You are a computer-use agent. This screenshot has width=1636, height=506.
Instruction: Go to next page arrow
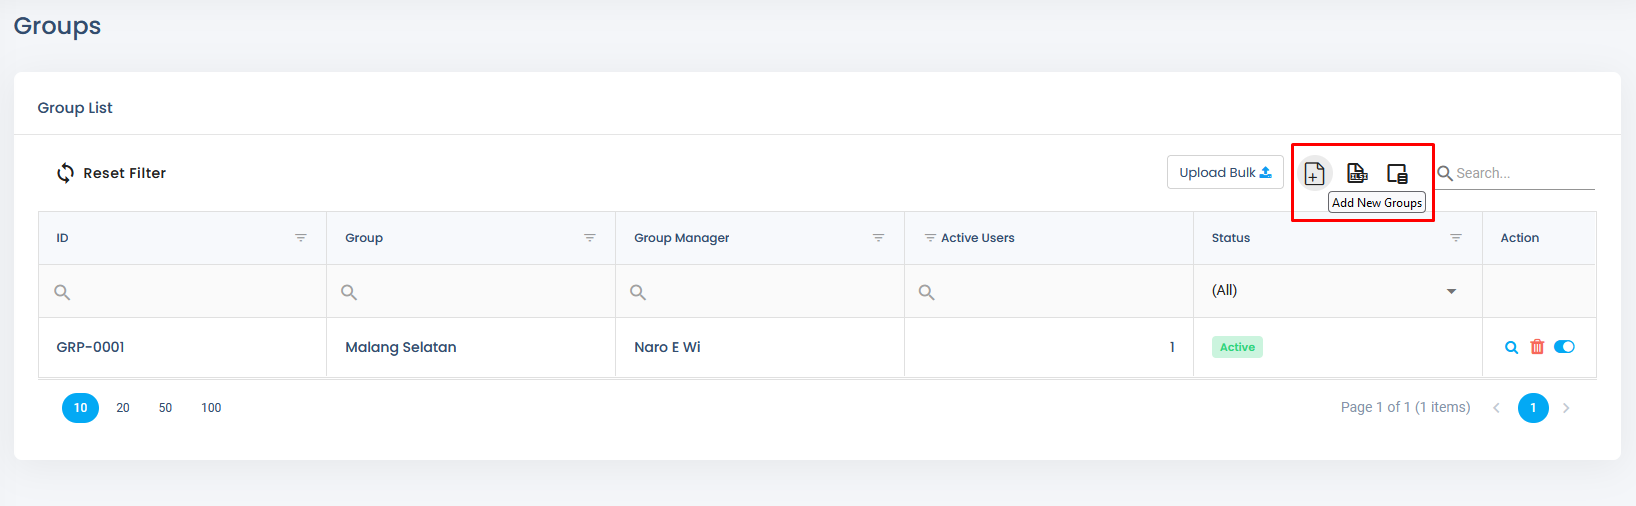tap(1566, 408)
